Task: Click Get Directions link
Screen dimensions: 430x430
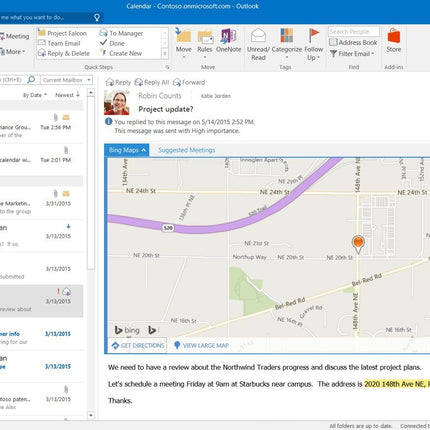Action: tap(138, 345)
